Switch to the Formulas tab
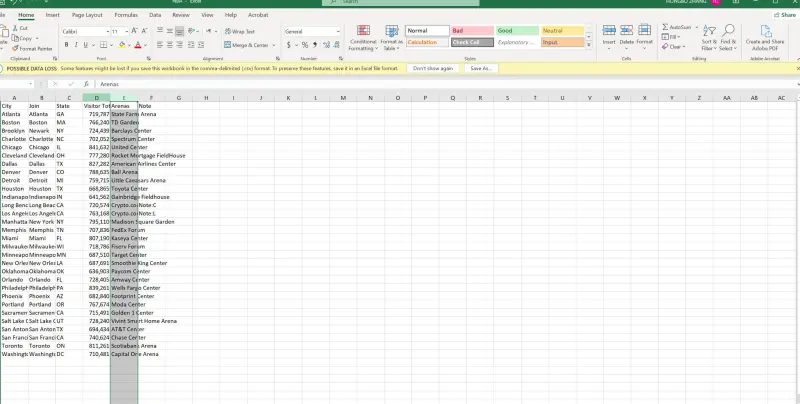Screen dimensions: 800x404 click(126, 15)
